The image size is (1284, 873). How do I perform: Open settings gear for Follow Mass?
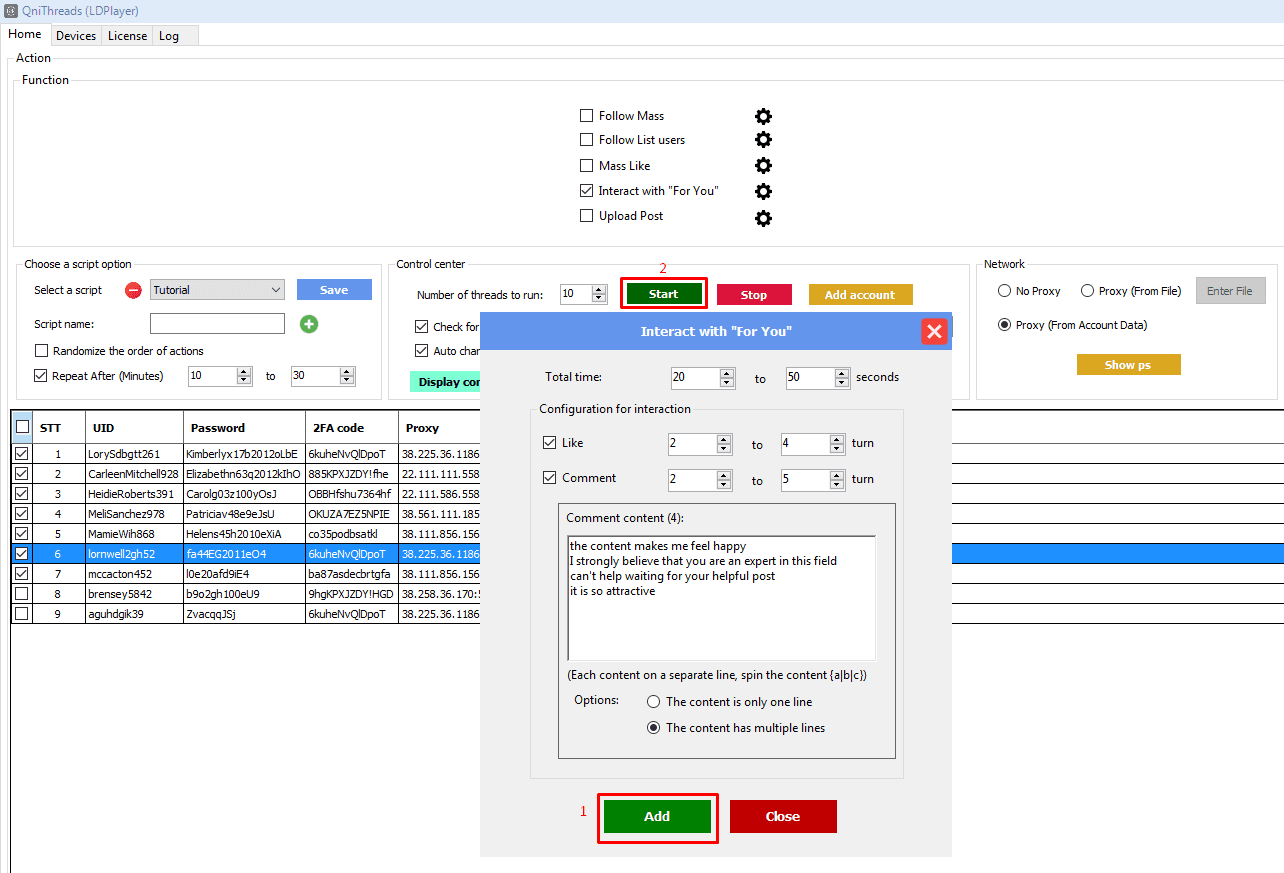(x=763, y=116)
